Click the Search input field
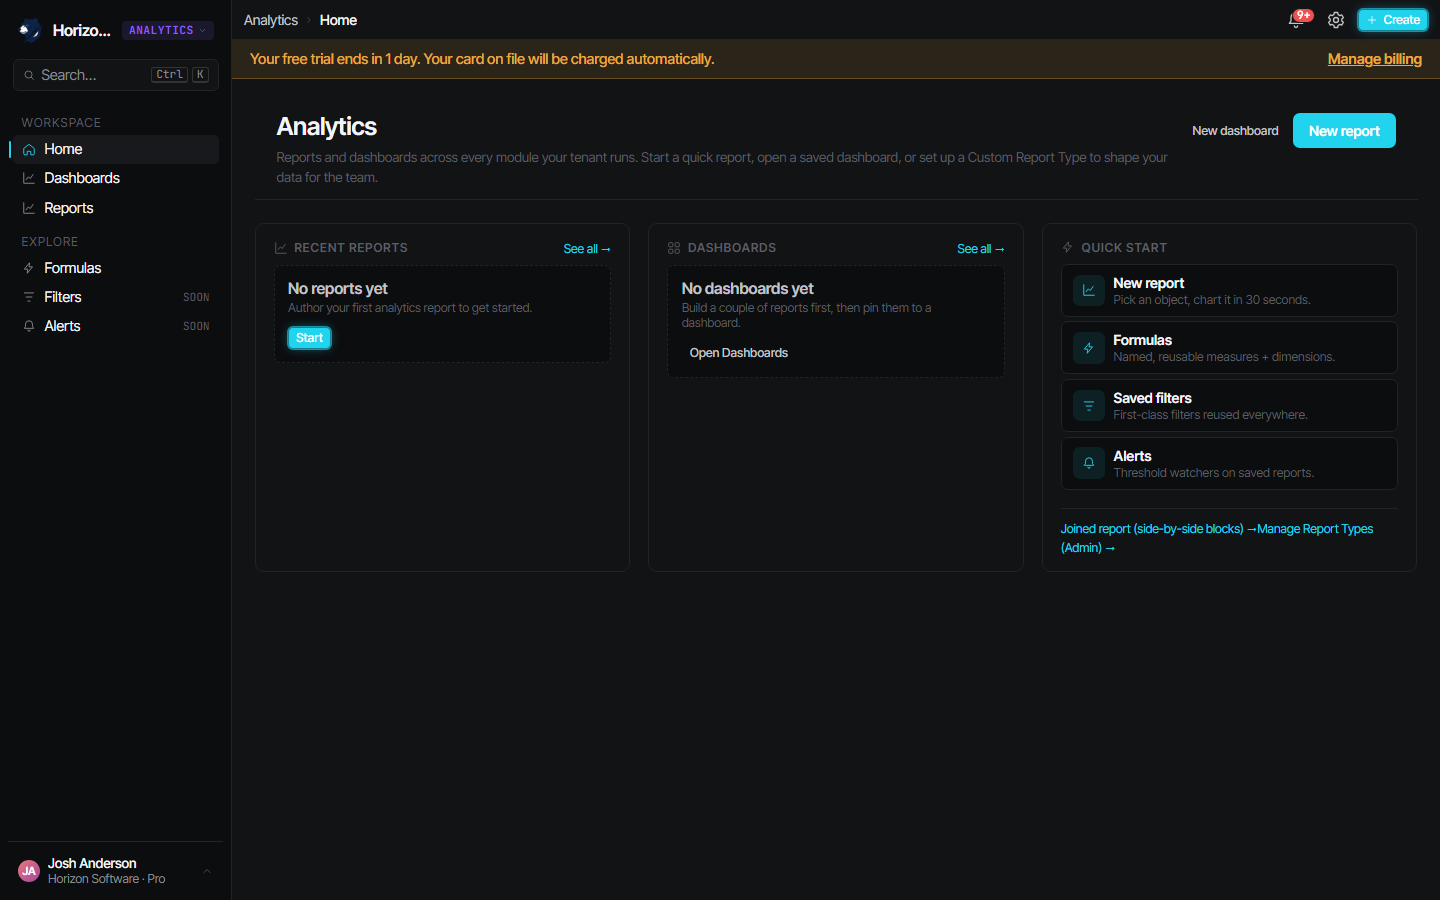Image resolution: width=1440 pixels, height=900 pixels. coord(116,75)
